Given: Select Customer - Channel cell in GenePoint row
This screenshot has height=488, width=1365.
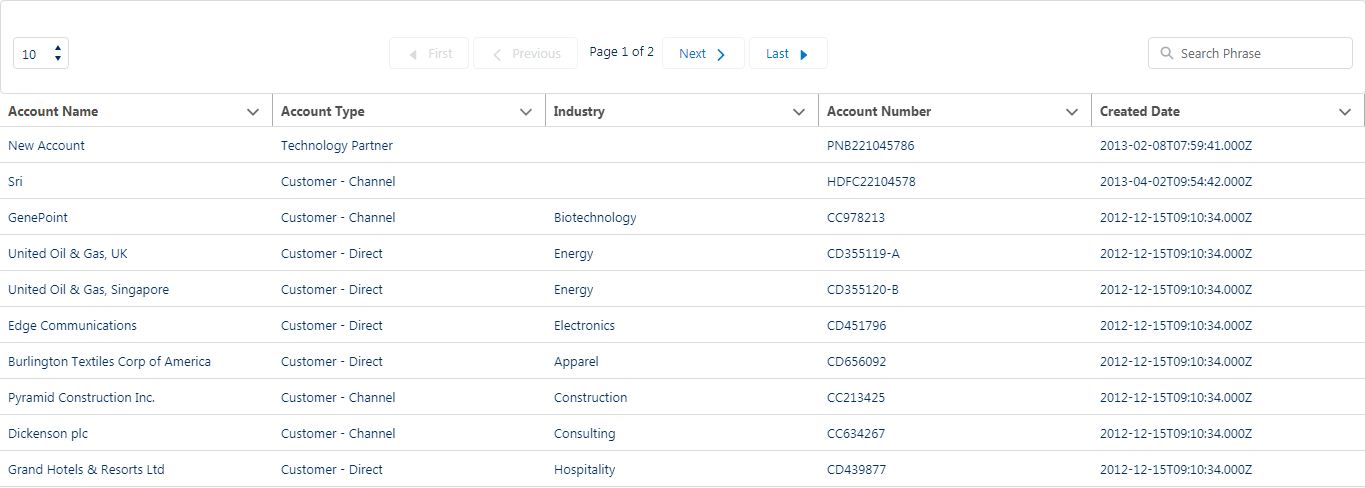Looking at the screenshot, I should [x=338, y=218].
